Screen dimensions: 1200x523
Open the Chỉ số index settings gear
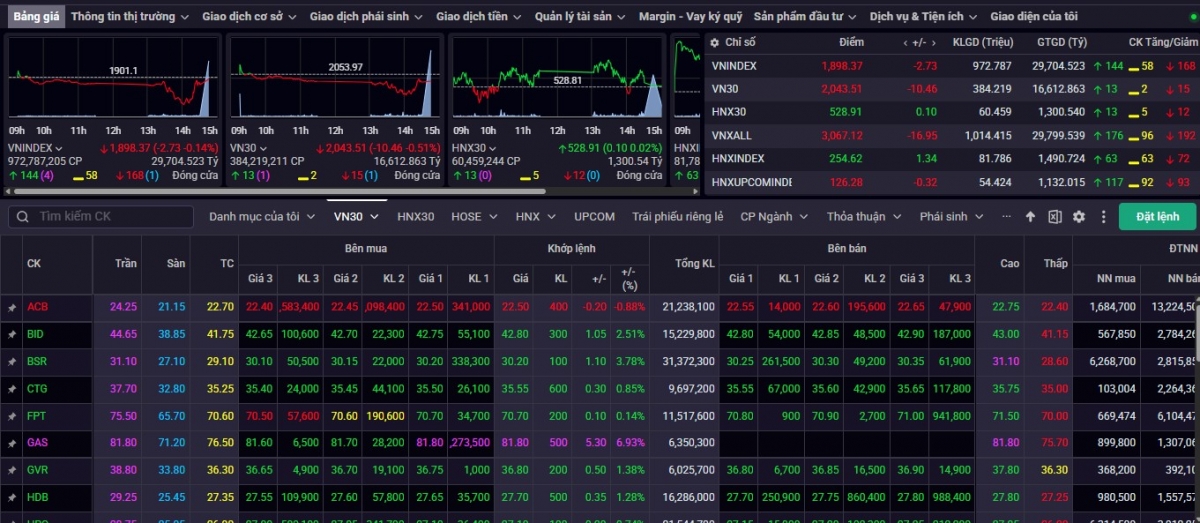pyautogui.click(x=715, y=42)
